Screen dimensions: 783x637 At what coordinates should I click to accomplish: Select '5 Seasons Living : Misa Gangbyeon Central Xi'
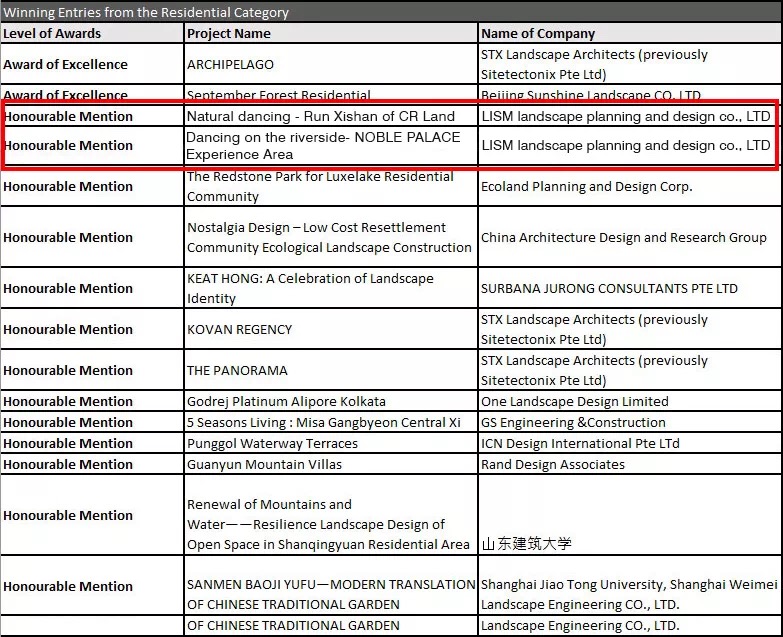click(324, 422)
